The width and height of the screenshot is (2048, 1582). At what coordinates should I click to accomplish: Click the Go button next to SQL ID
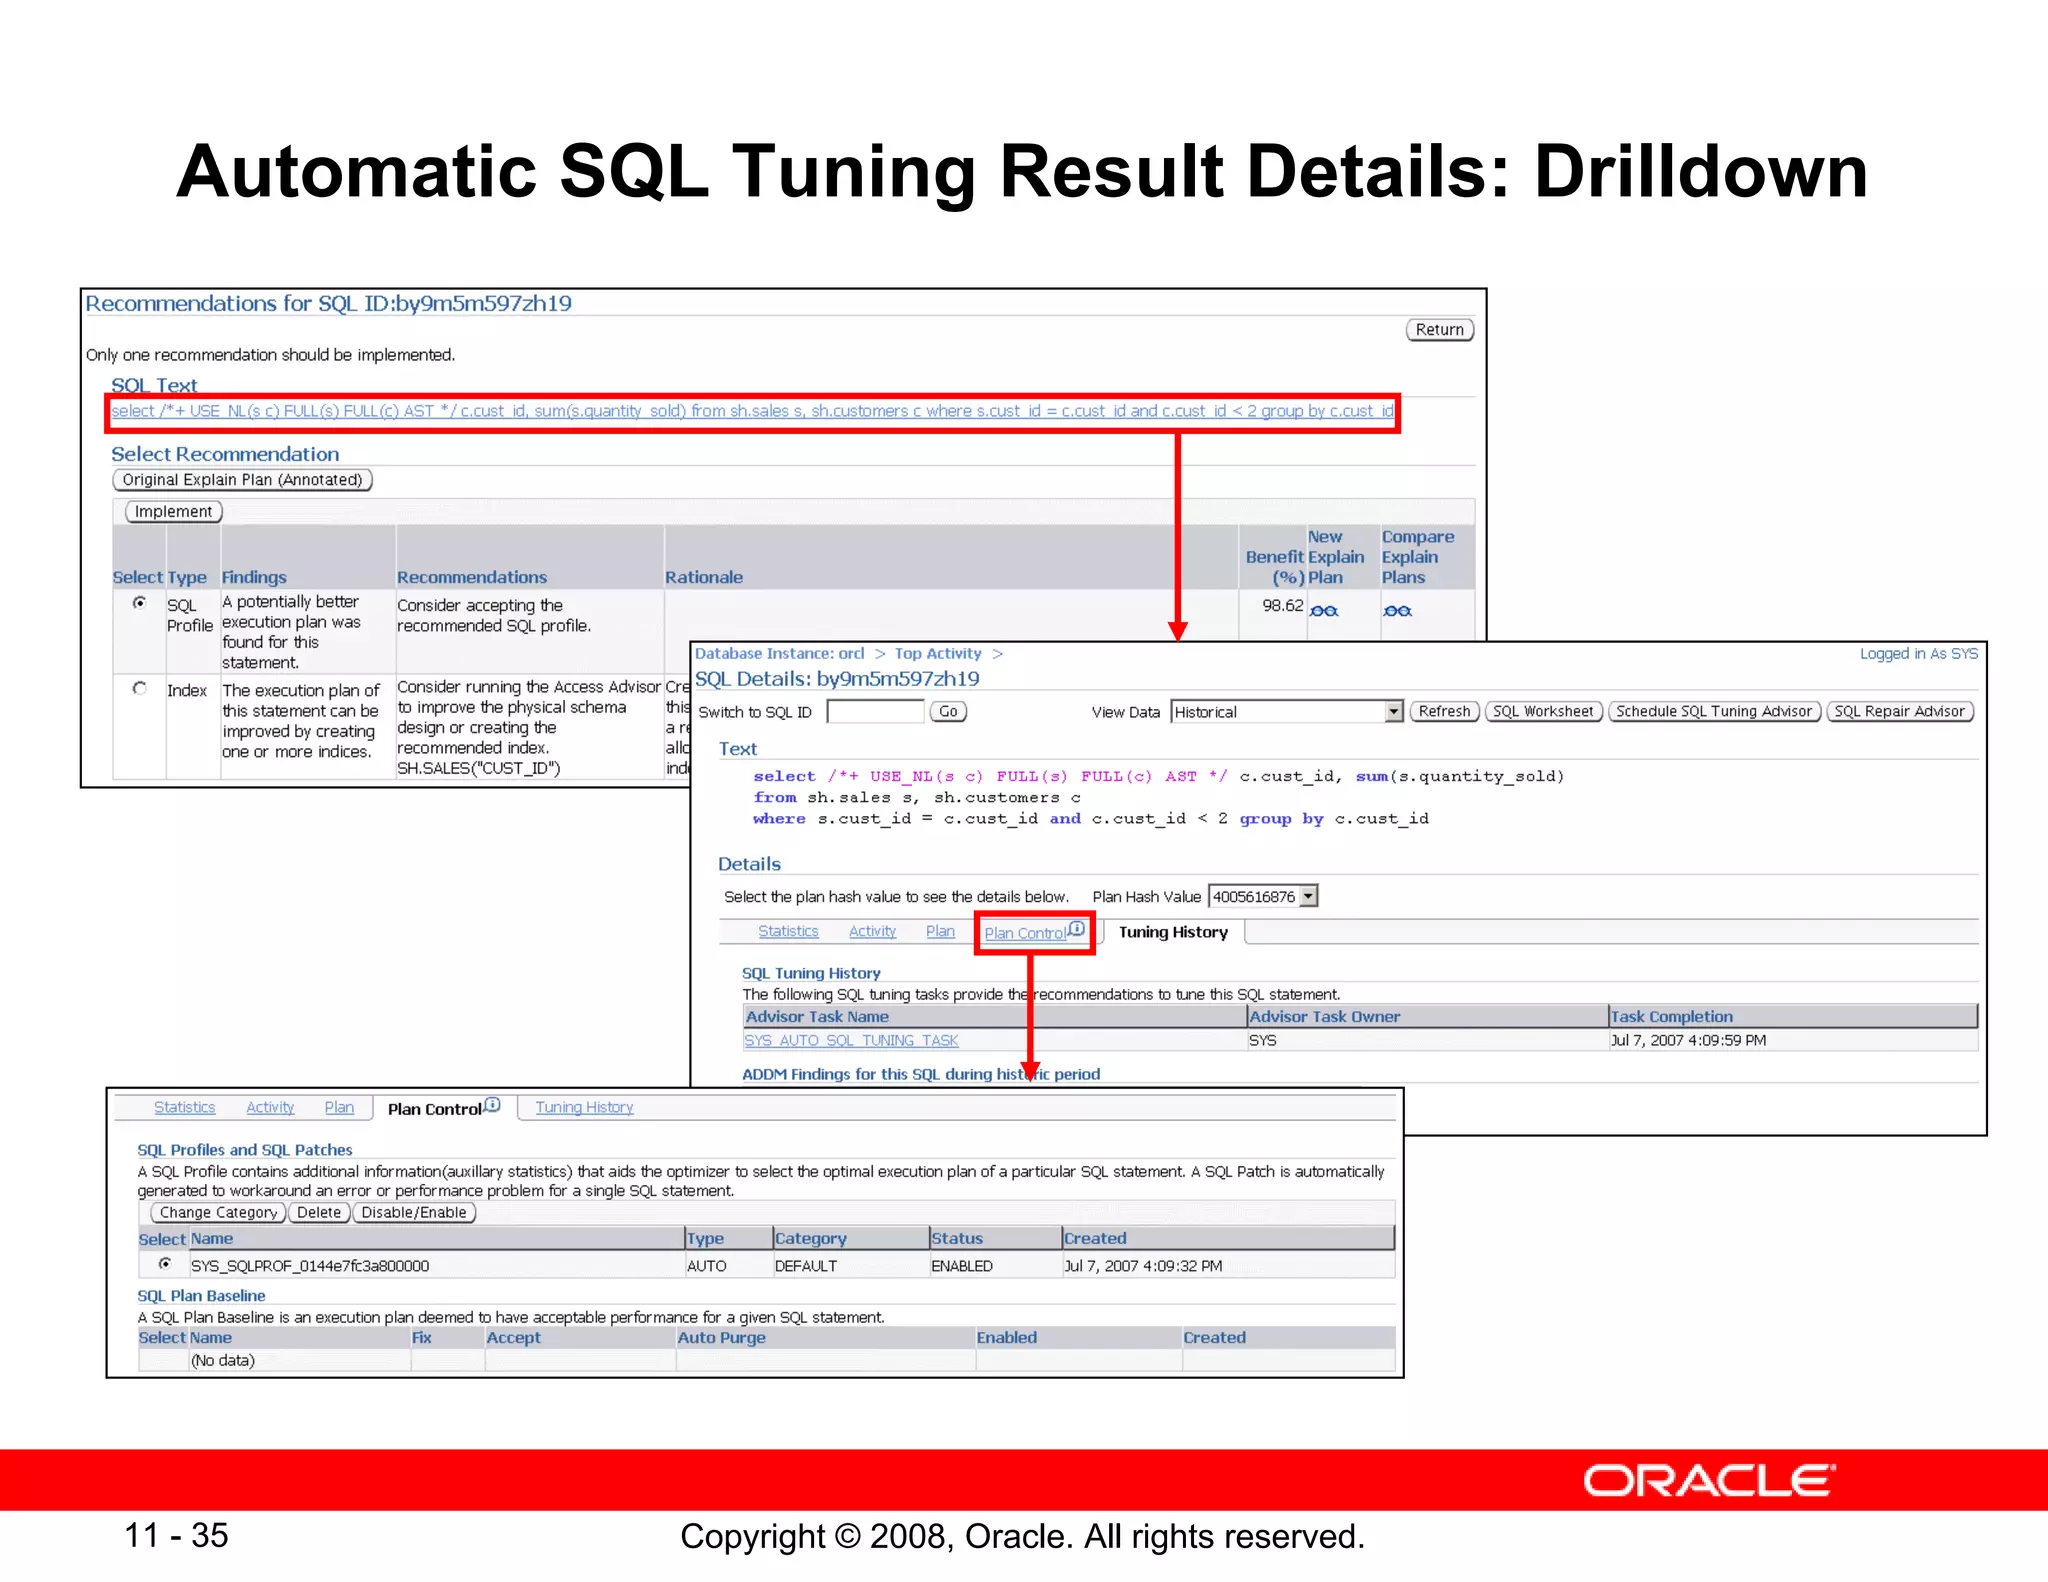click(x=948, y=712)
